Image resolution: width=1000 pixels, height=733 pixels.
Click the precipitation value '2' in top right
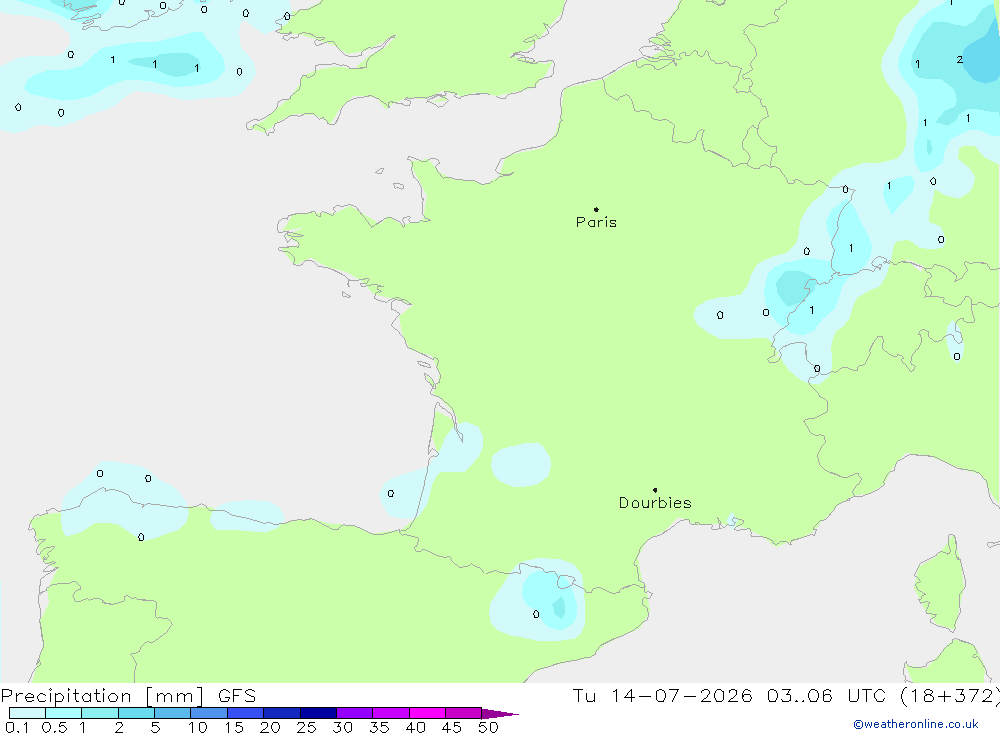959,59
